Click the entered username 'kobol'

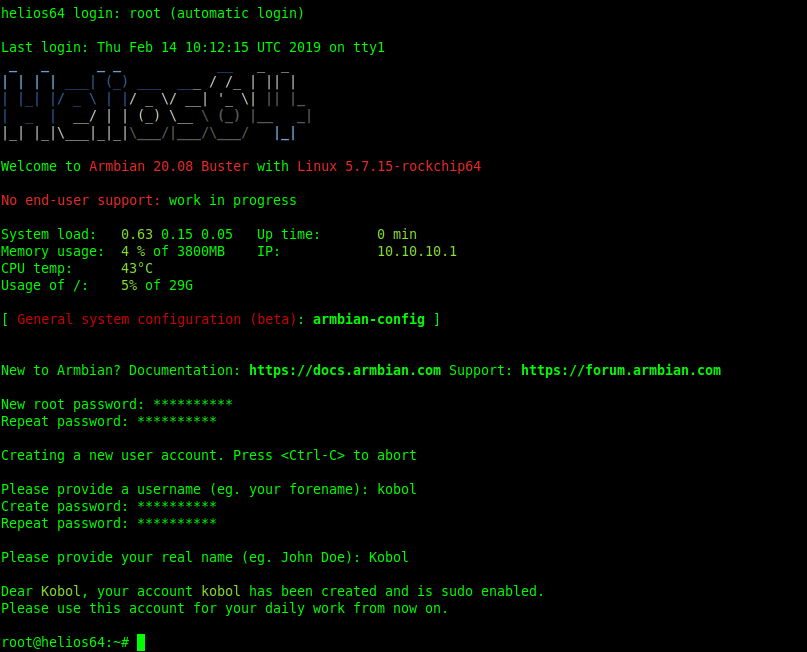pyautogui.click(x=397, y=489)
